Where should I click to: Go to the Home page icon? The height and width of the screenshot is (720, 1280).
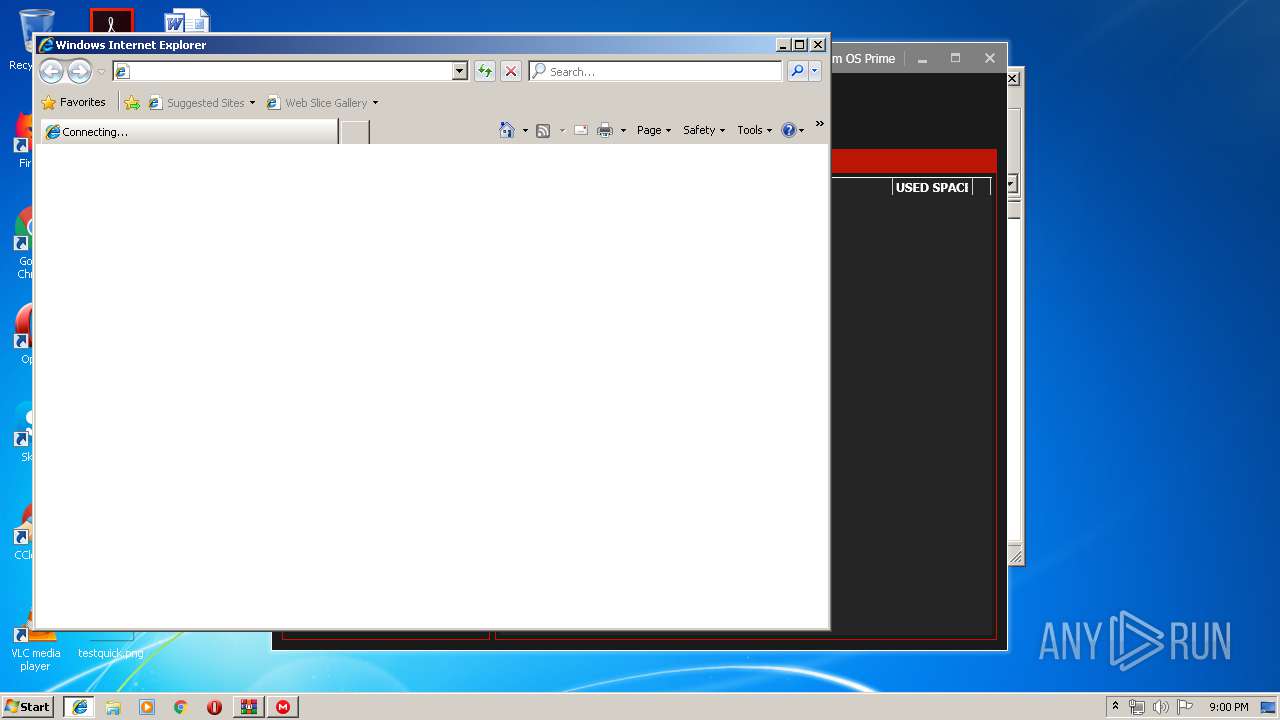(x=507, y=130)
